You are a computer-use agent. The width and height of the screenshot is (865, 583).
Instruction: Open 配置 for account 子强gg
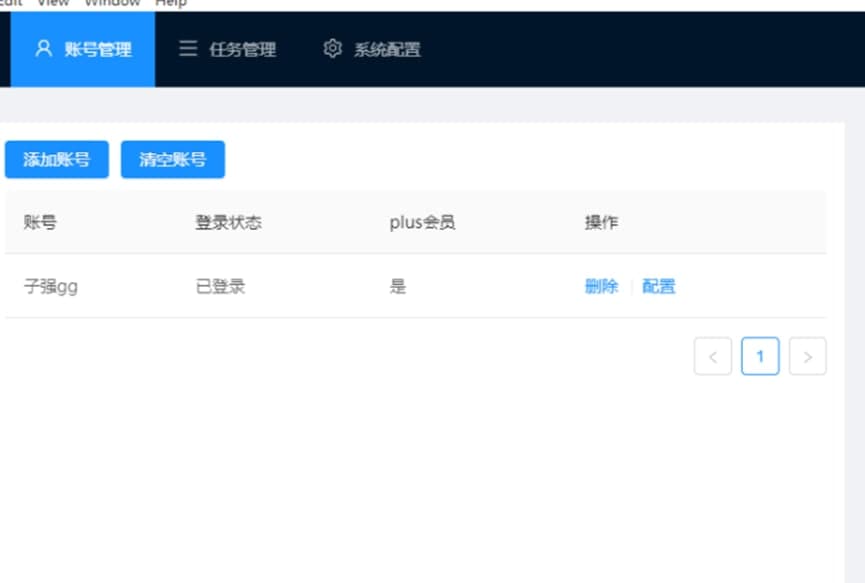point(659,285)
